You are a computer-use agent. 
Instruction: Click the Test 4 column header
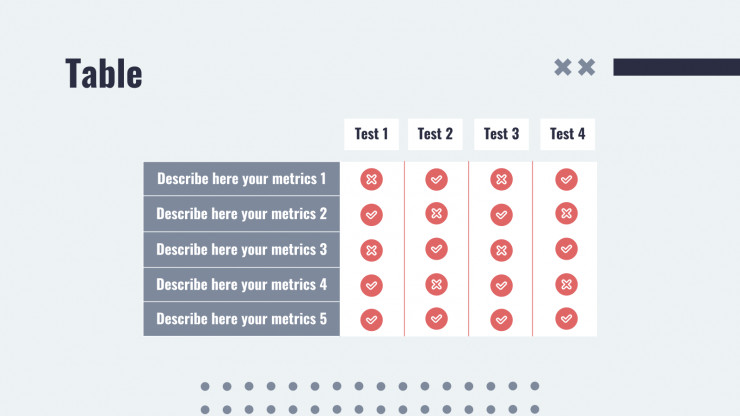567,134
